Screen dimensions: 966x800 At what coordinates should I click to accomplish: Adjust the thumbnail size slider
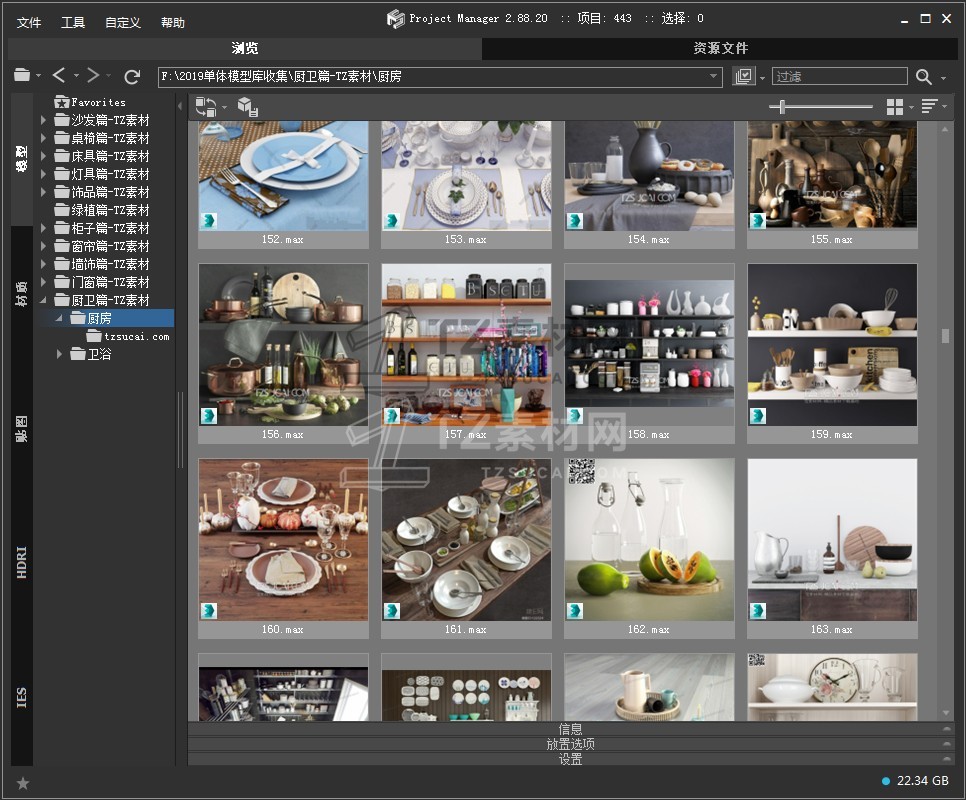pos(782,107)
